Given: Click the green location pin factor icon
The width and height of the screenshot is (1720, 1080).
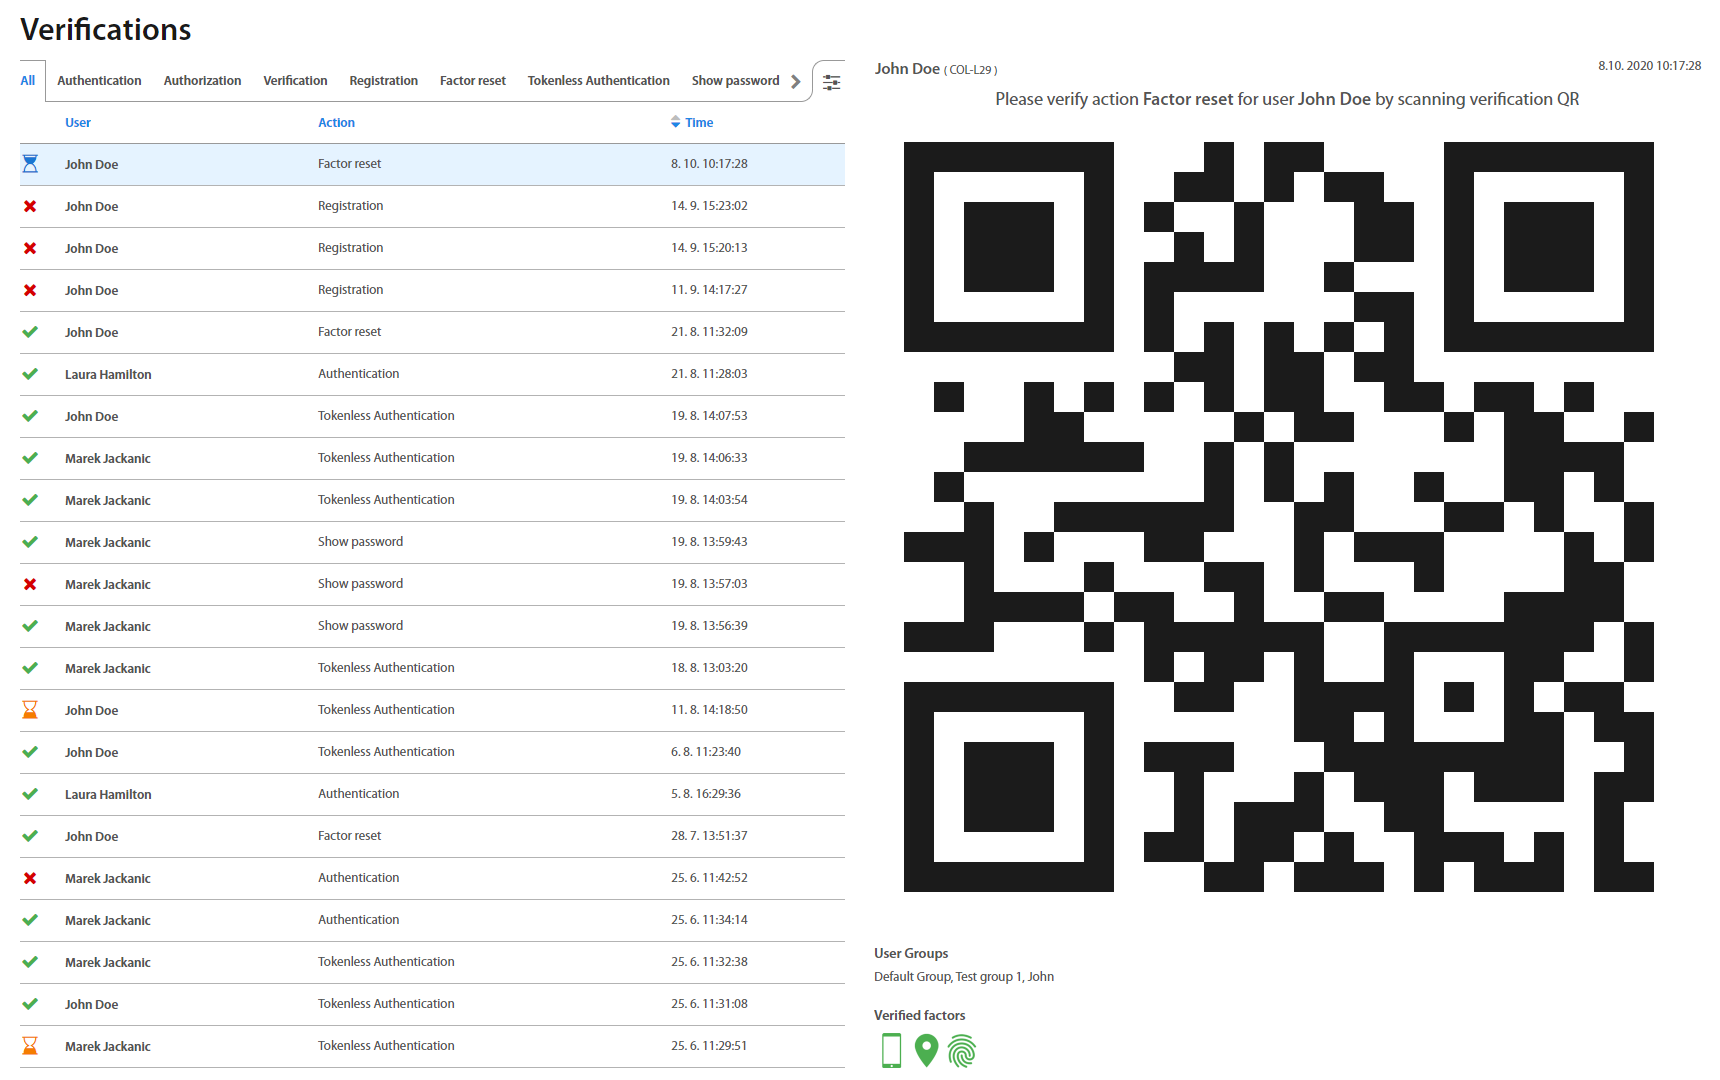Looking at the screenshot, I should pyautogui.click(x=926, y=1051).
